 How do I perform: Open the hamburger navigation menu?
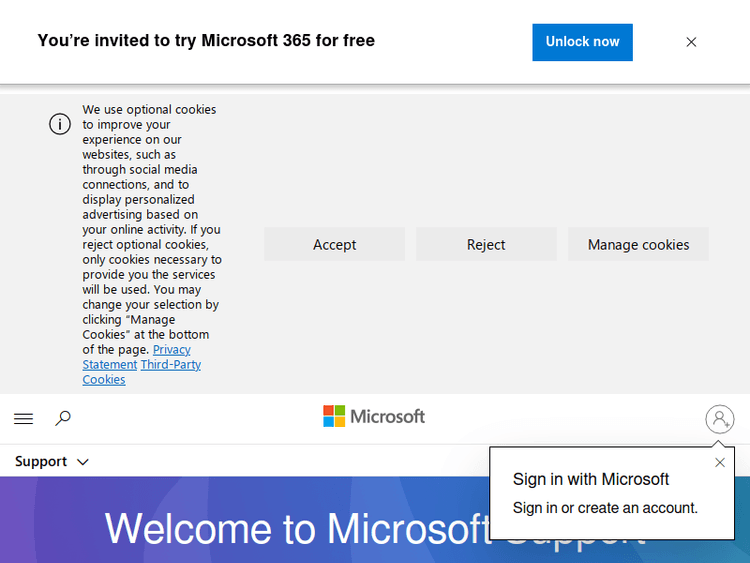[24, 419]
